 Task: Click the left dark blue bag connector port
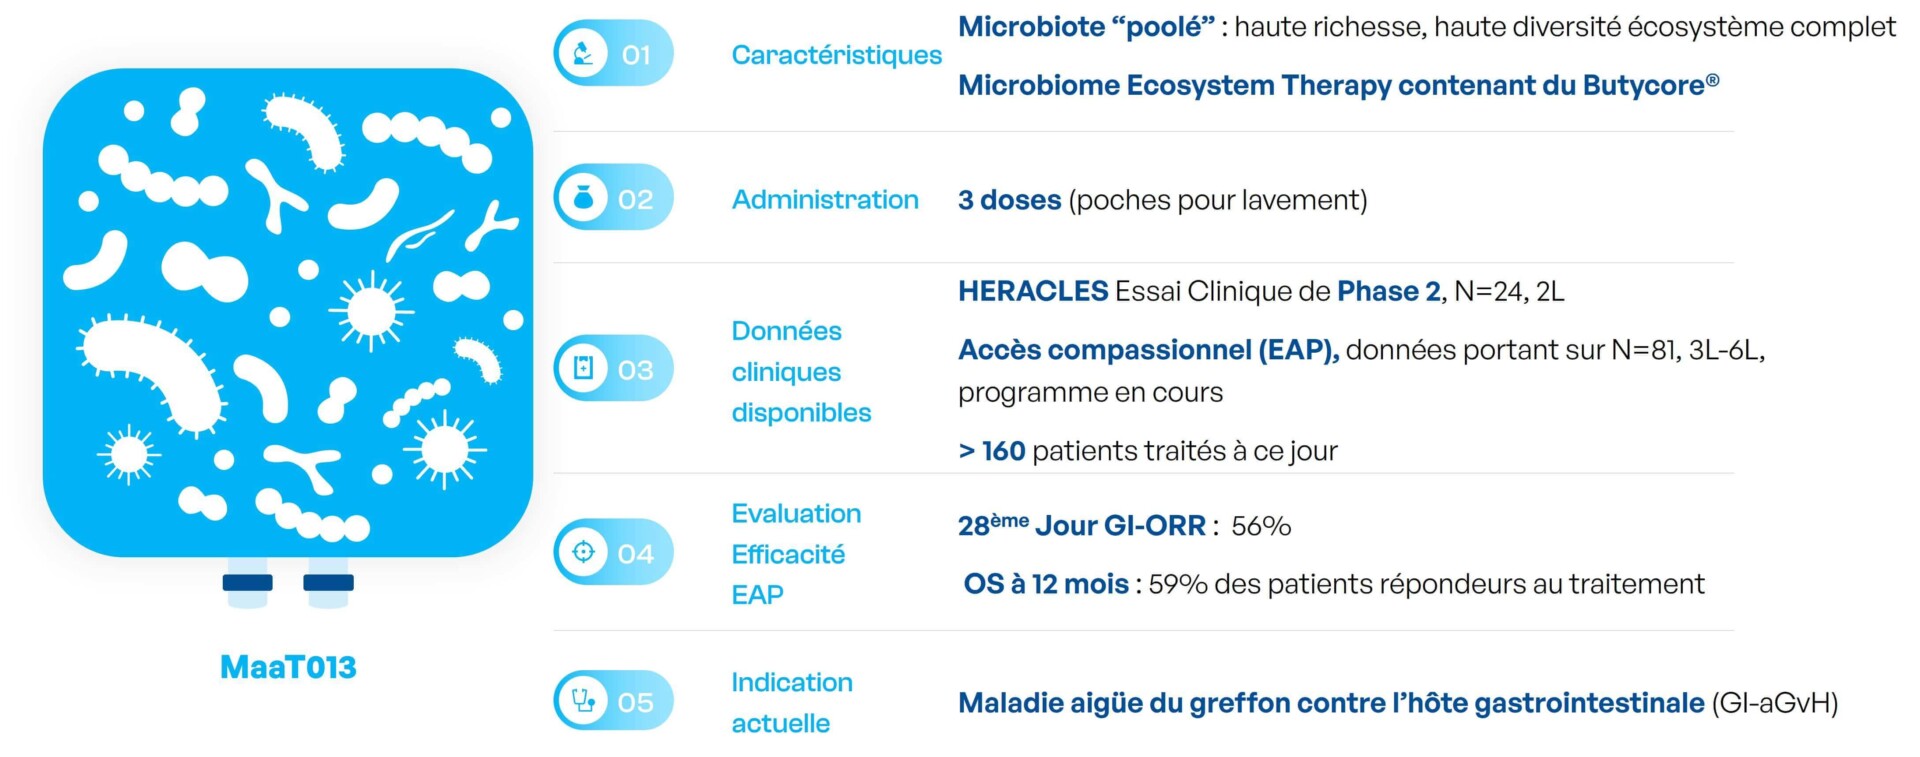pyautogui.click(x=248, y=582)
